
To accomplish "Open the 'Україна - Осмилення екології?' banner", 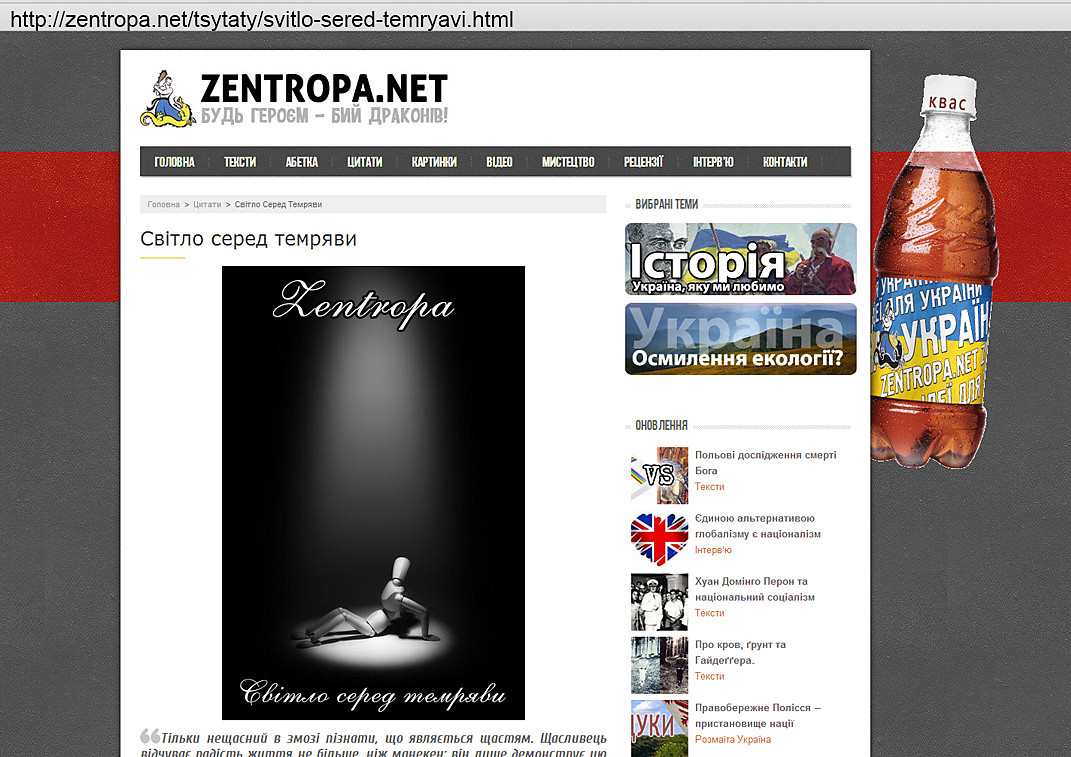I will click(740, 338).
